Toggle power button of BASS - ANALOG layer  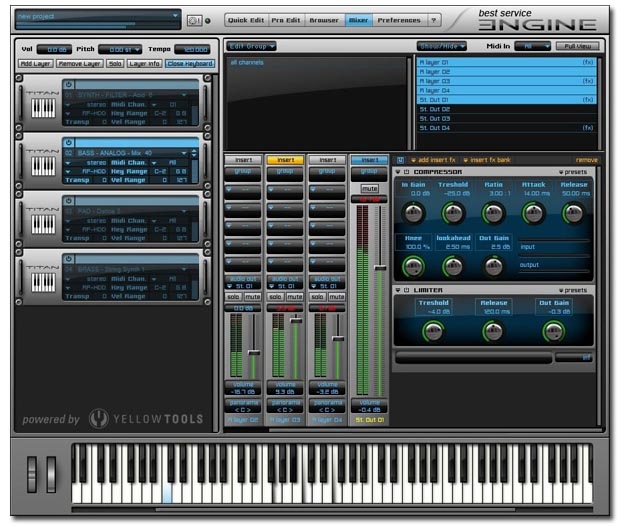pos(69,142)
